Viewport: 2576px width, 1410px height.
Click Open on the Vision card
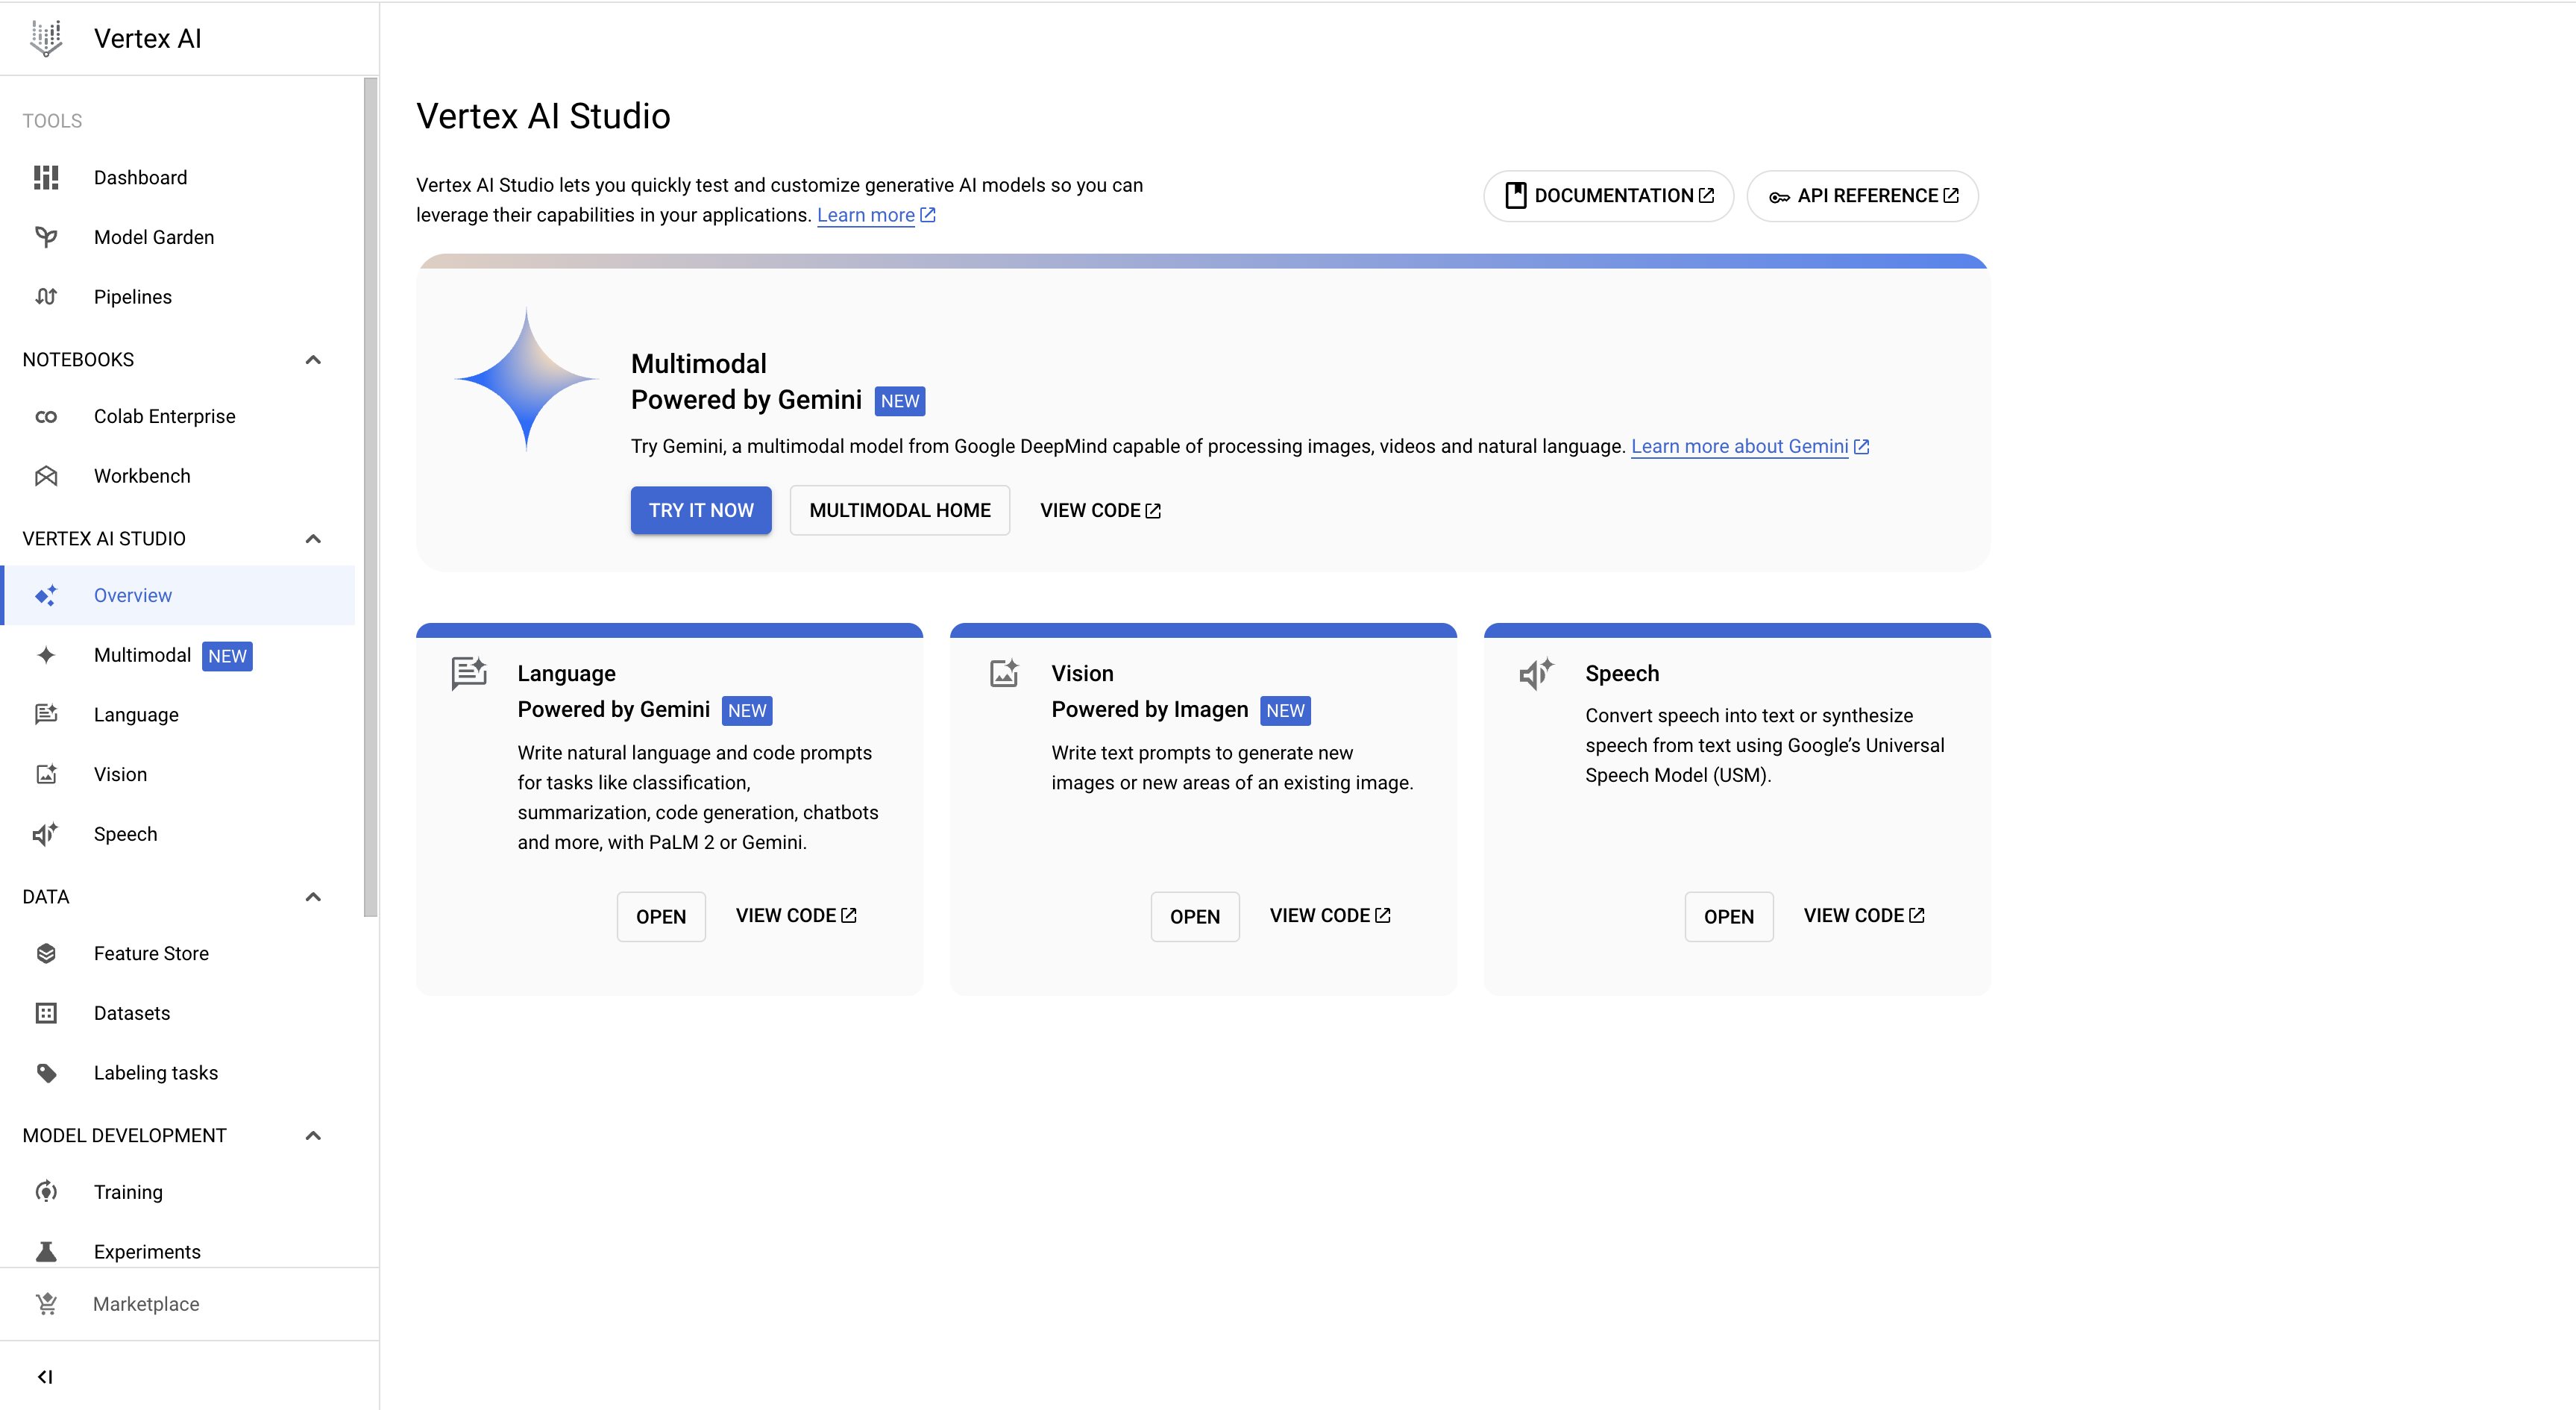[1195, 916]
